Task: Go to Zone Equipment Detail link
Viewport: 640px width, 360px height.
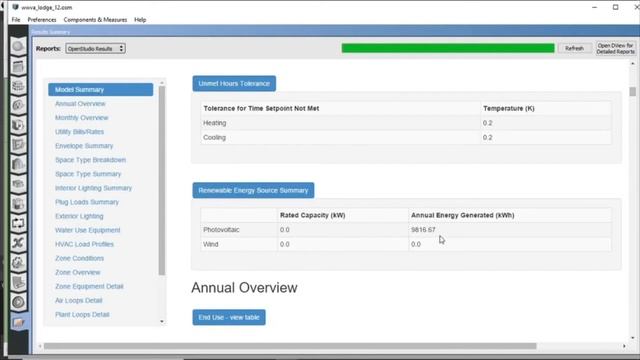Action: [89, 287]
